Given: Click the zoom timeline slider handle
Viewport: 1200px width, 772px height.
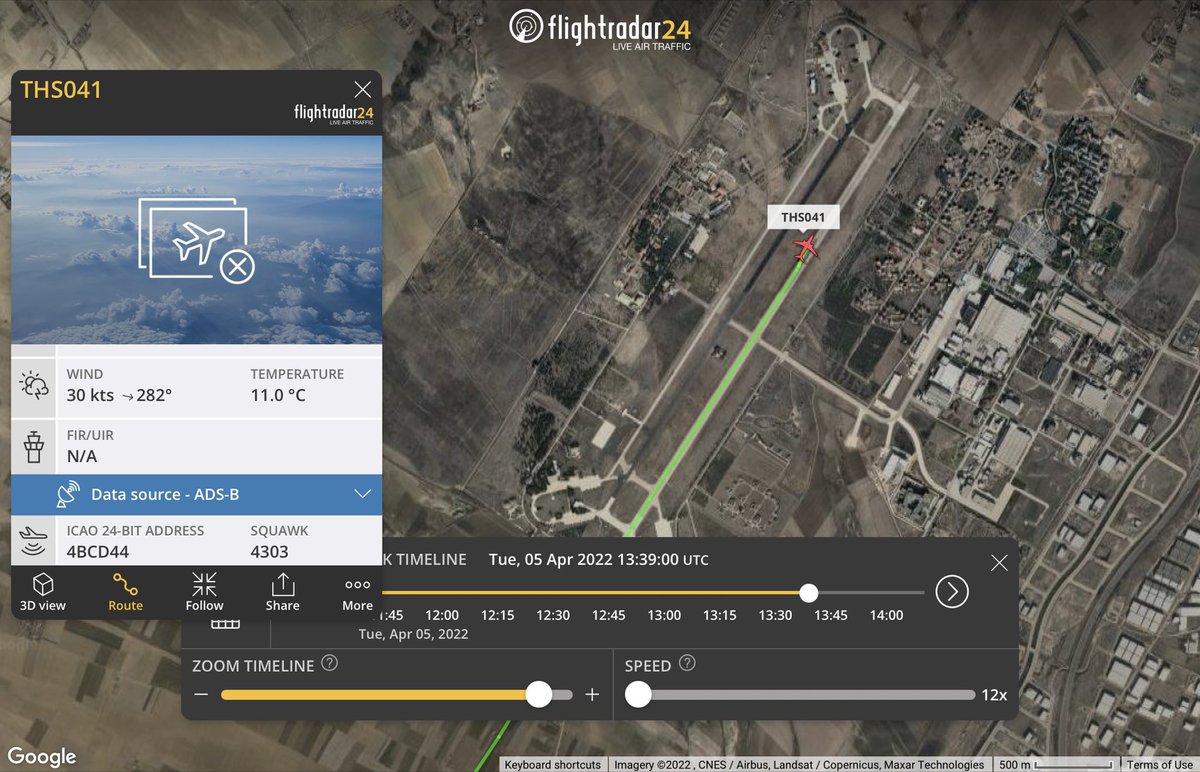Looking at the screenshot, I should [x=538, y=694].
